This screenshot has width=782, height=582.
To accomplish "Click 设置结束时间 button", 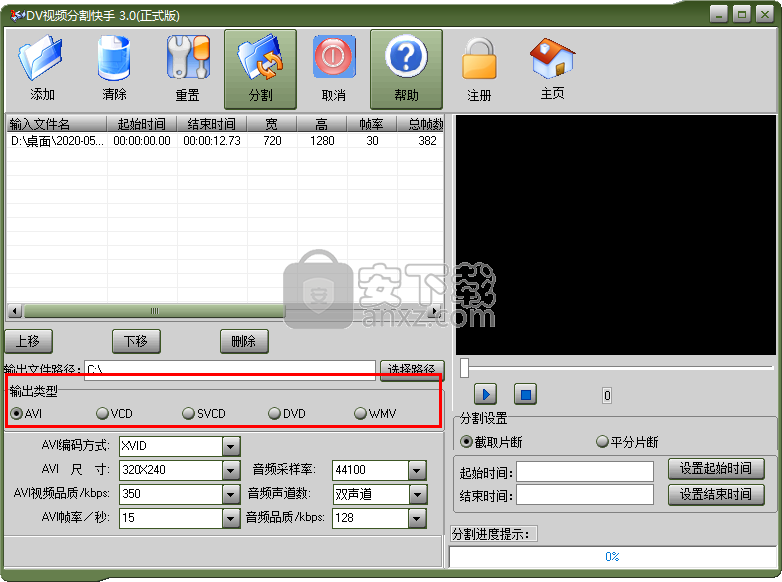I will tap(716, 494).
